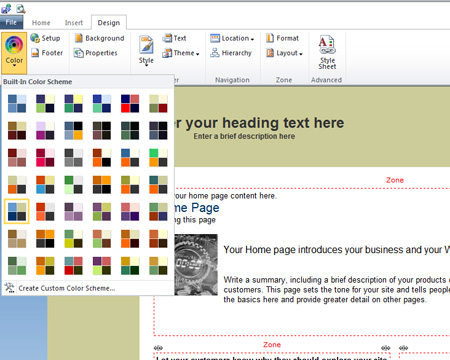Click the Color dropdown arrow
The height and width of the screenshot is (360, 450).
[14, 66]
